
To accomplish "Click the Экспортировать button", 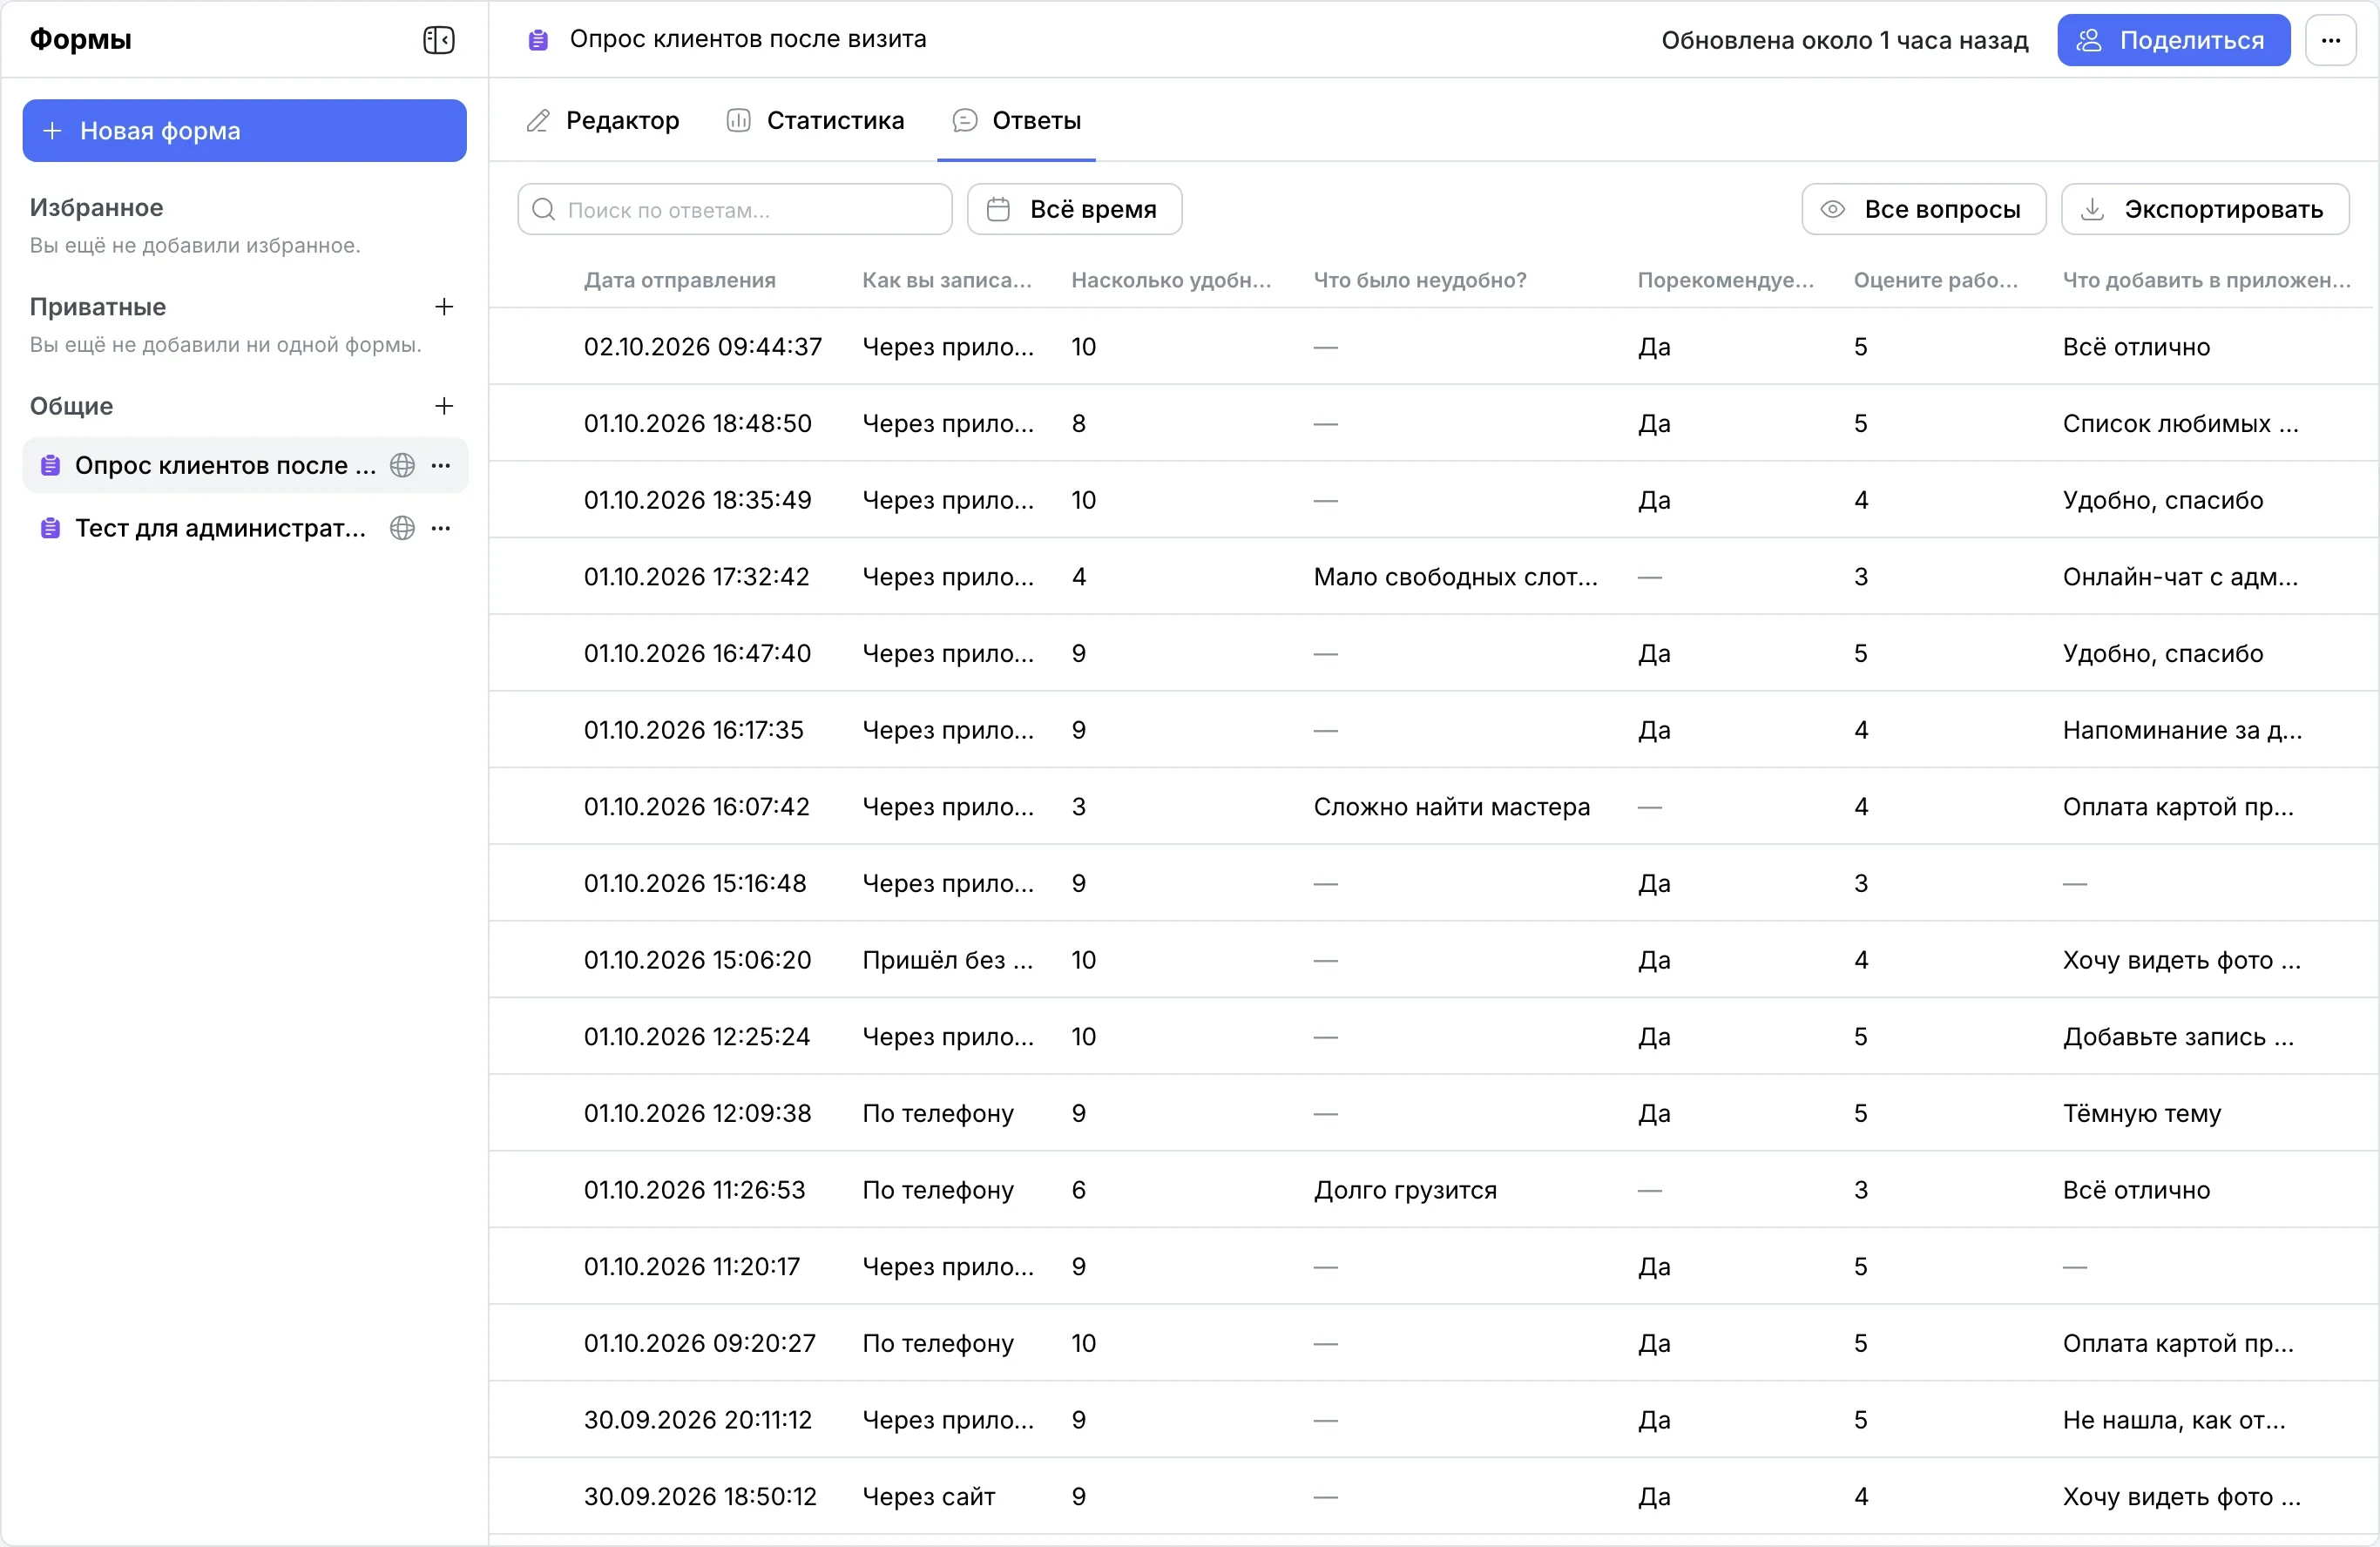I will [2205, 209].
